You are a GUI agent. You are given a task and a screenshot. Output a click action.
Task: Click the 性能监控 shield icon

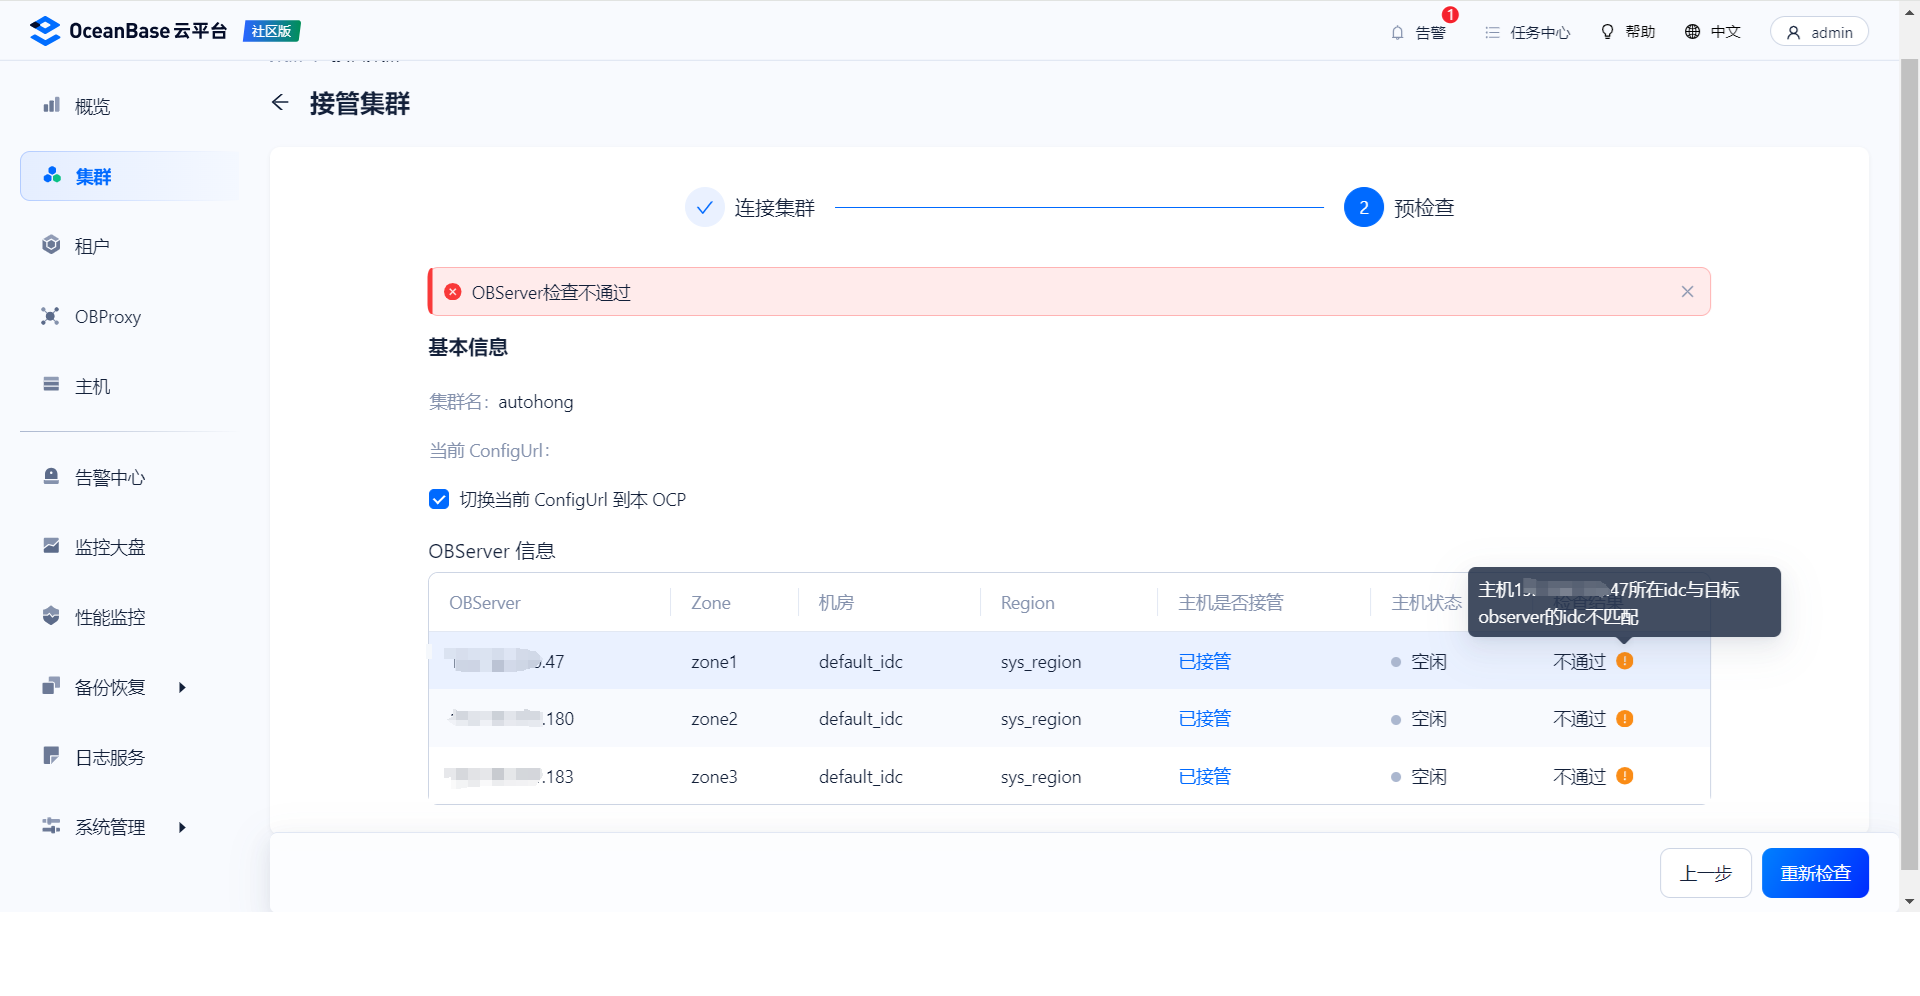coord(51,615)
